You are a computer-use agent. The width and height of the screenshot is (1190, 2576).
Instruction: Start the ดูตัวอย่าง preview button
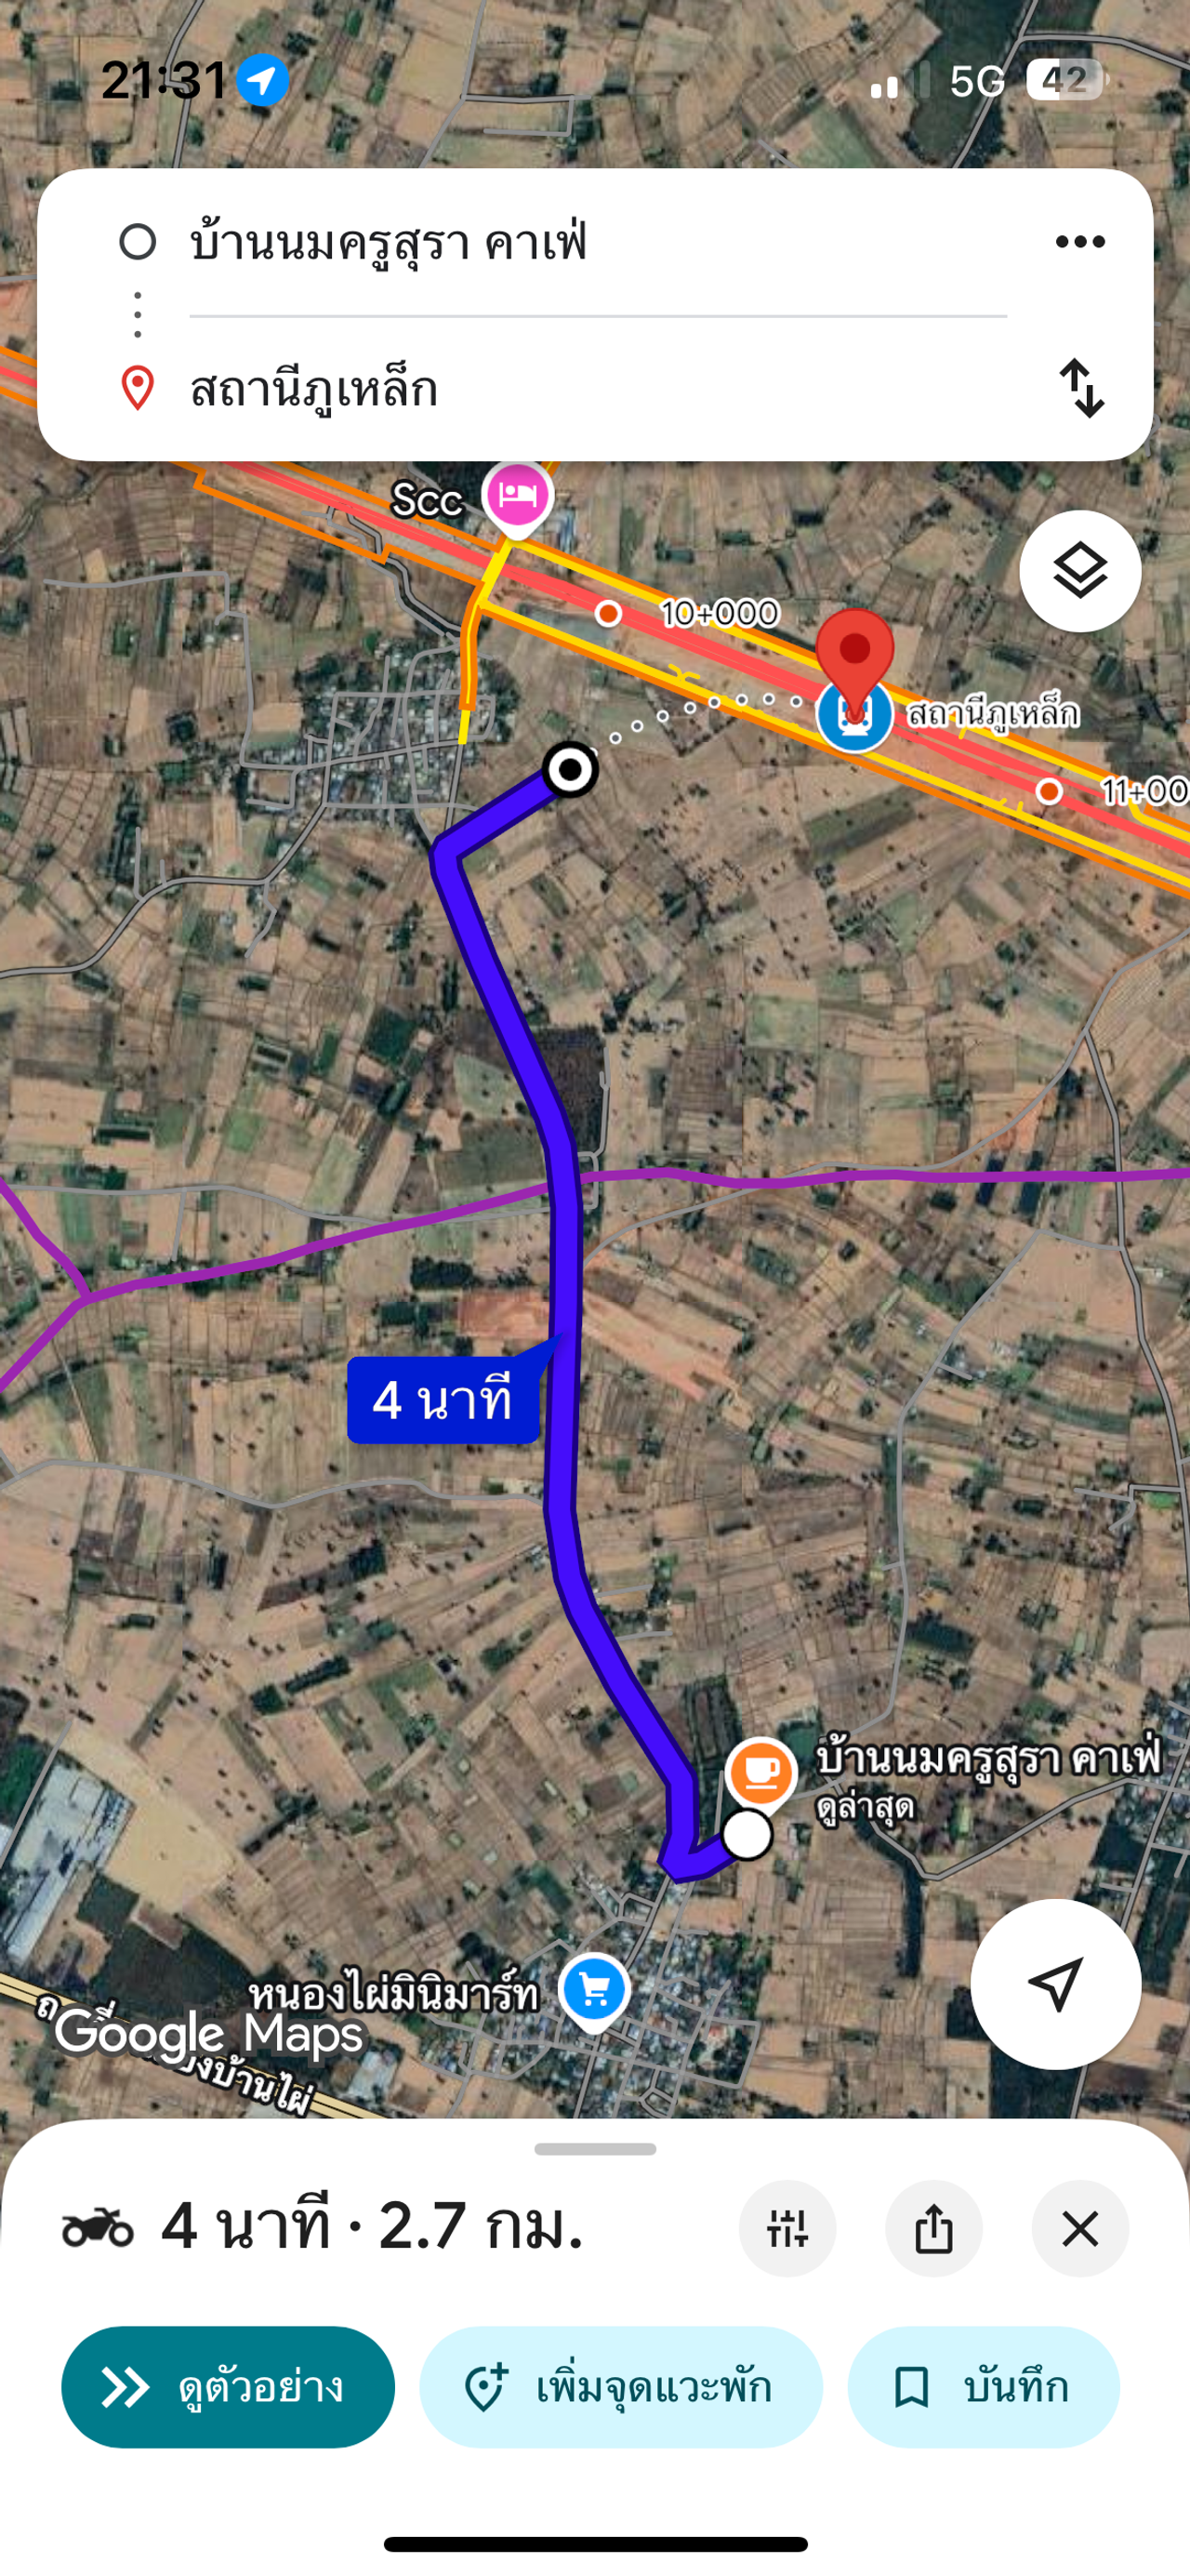pos(228,2387)
